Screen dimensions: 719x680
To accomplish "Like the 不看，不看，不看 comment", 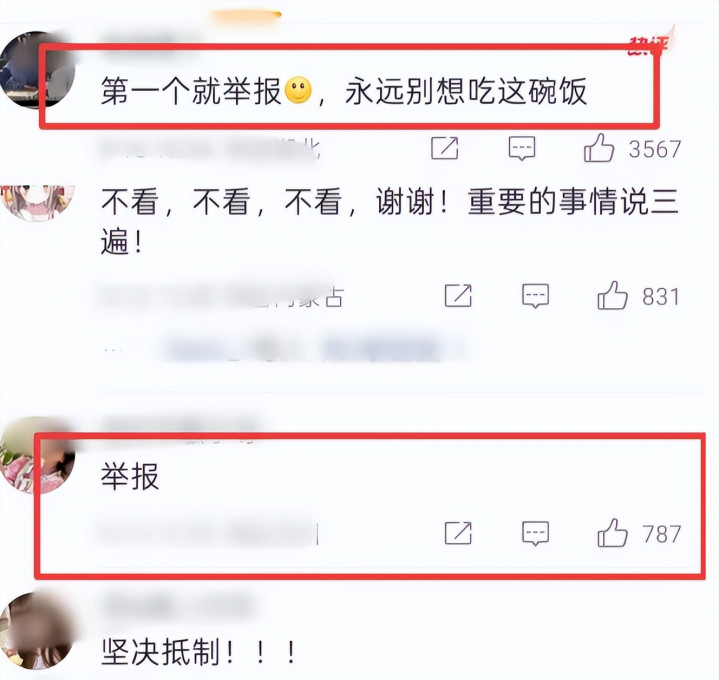I will tap(612, 296).
